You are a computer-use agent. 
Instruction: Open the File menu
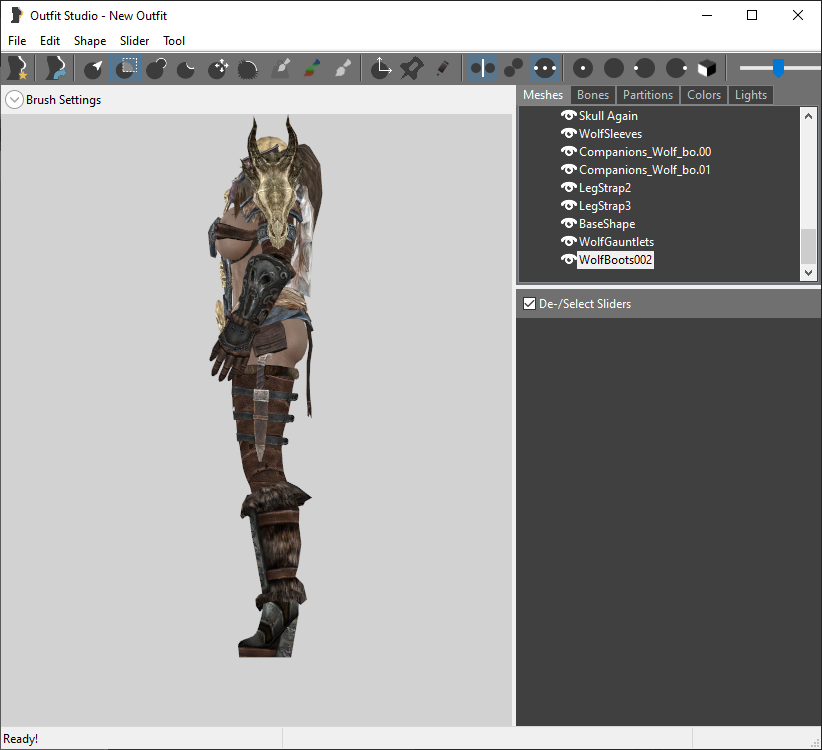tap(17, 41)
